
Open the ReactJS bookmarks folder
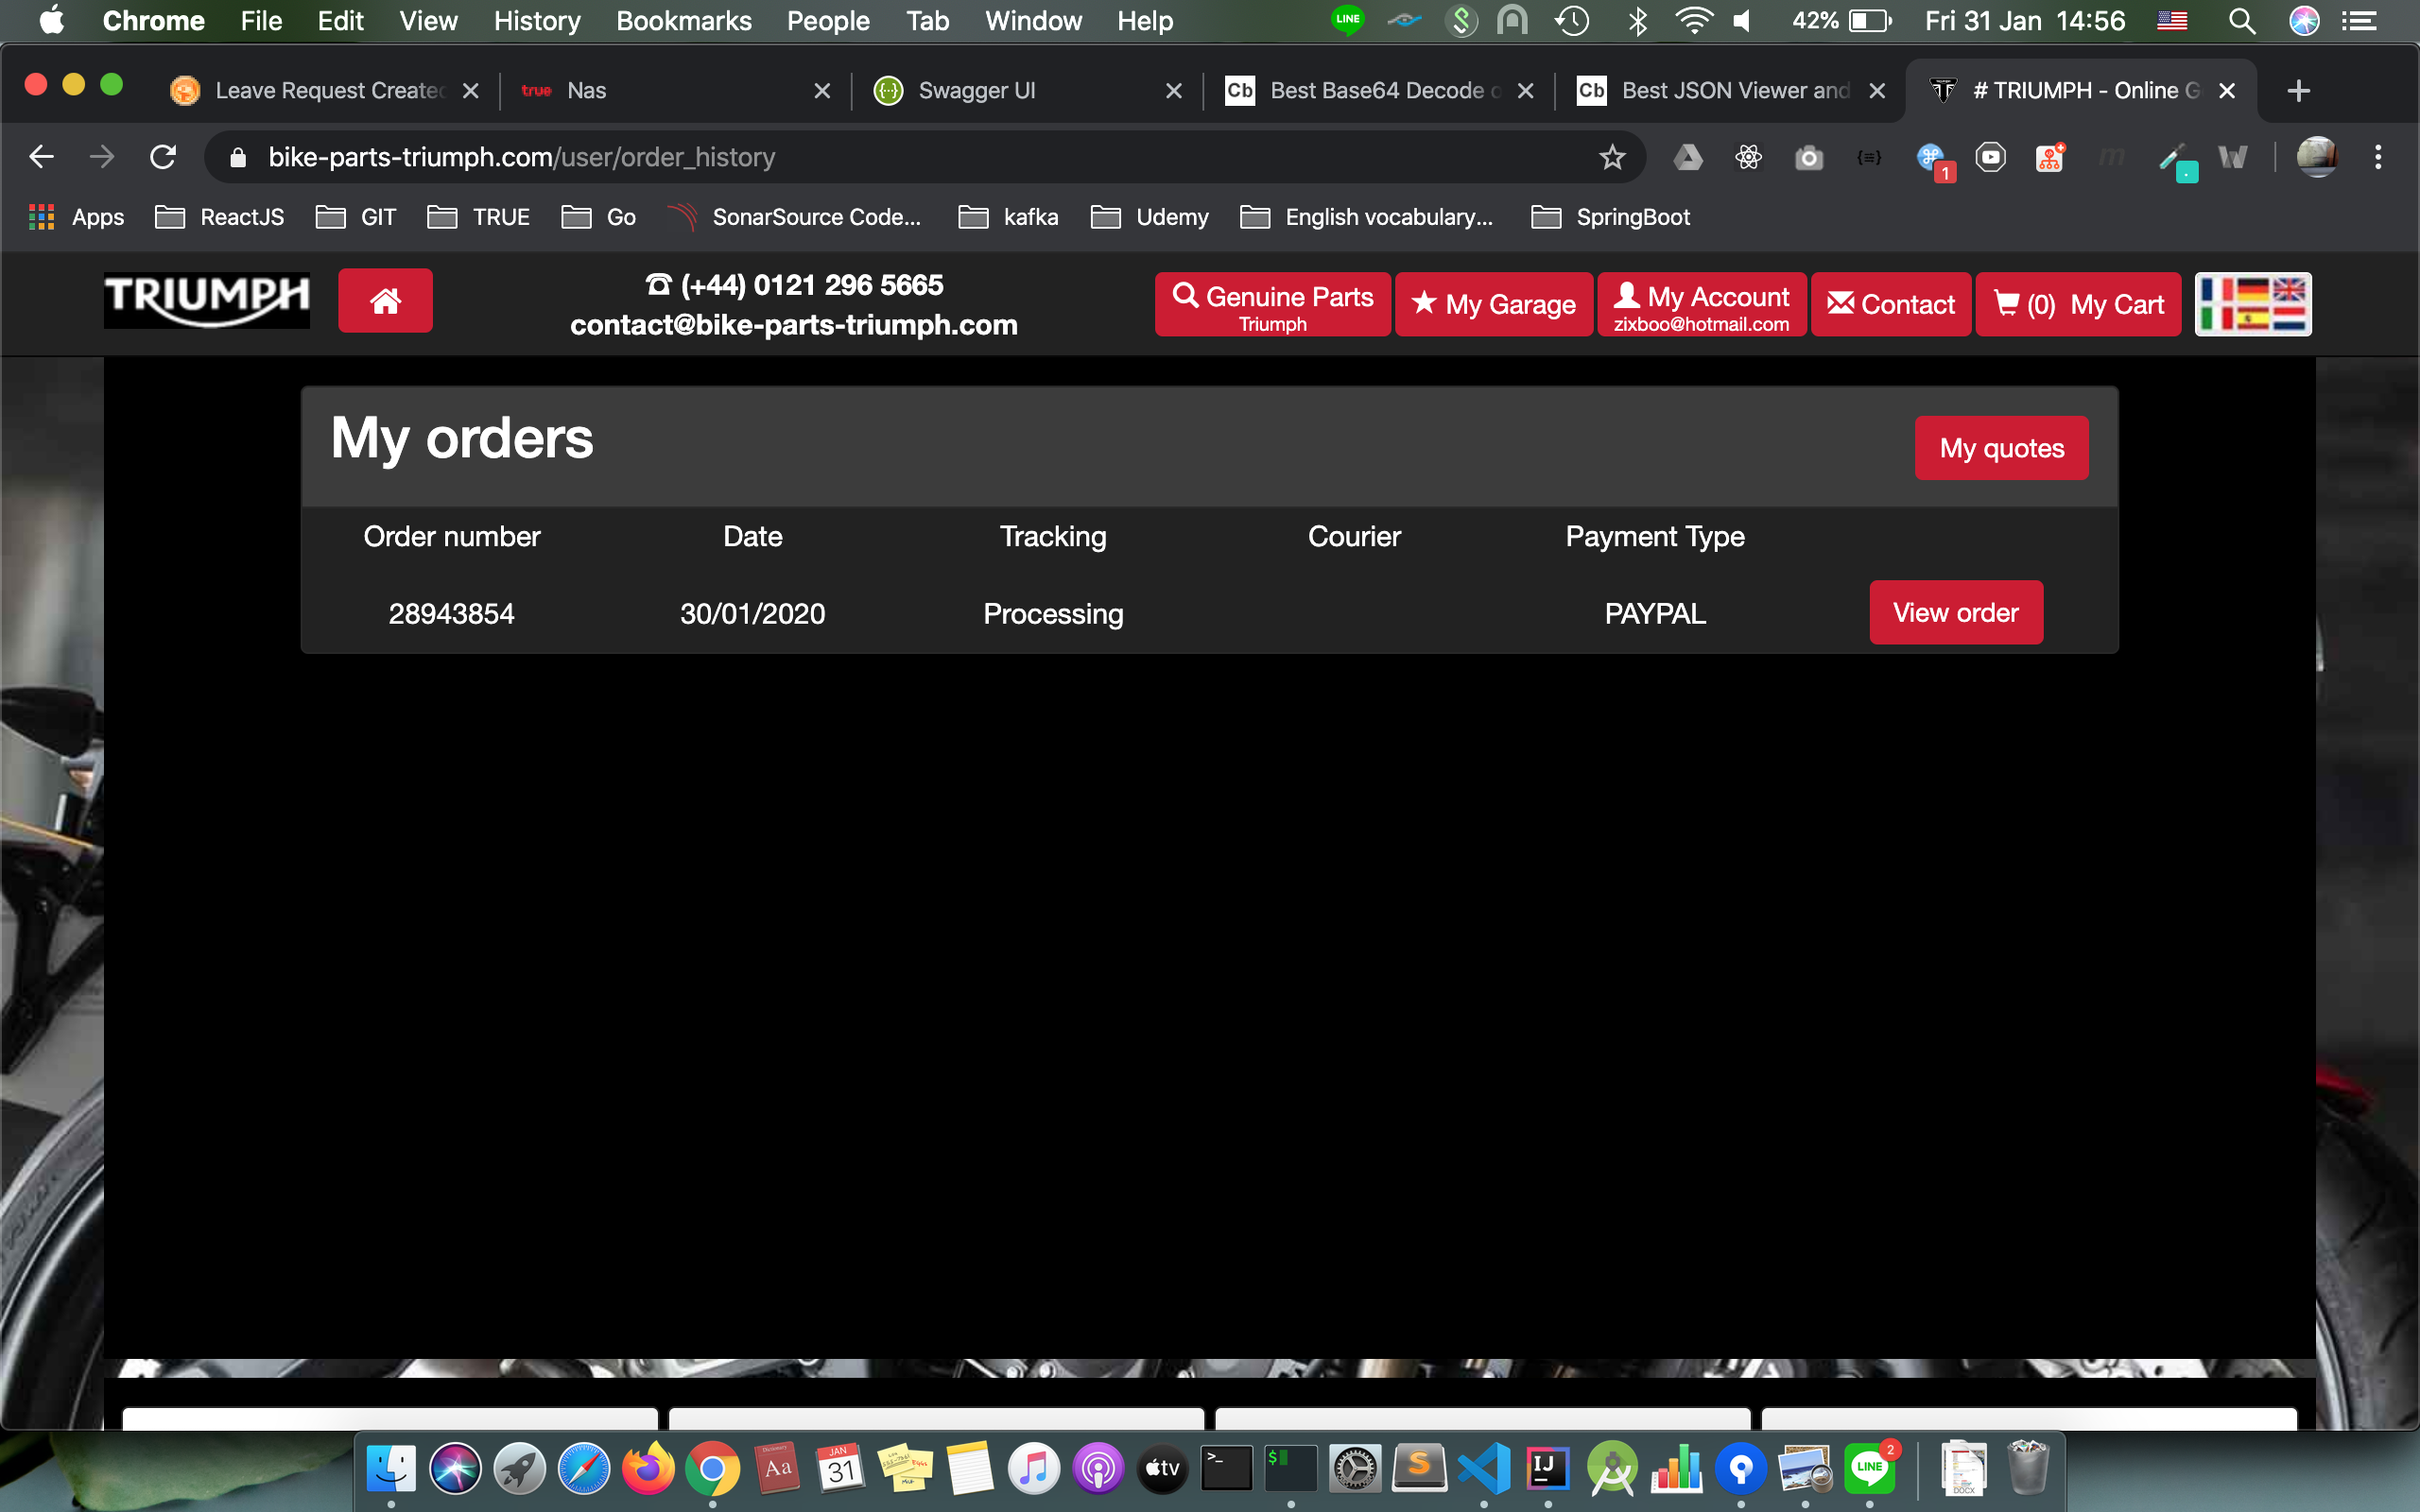click(220, 217)
